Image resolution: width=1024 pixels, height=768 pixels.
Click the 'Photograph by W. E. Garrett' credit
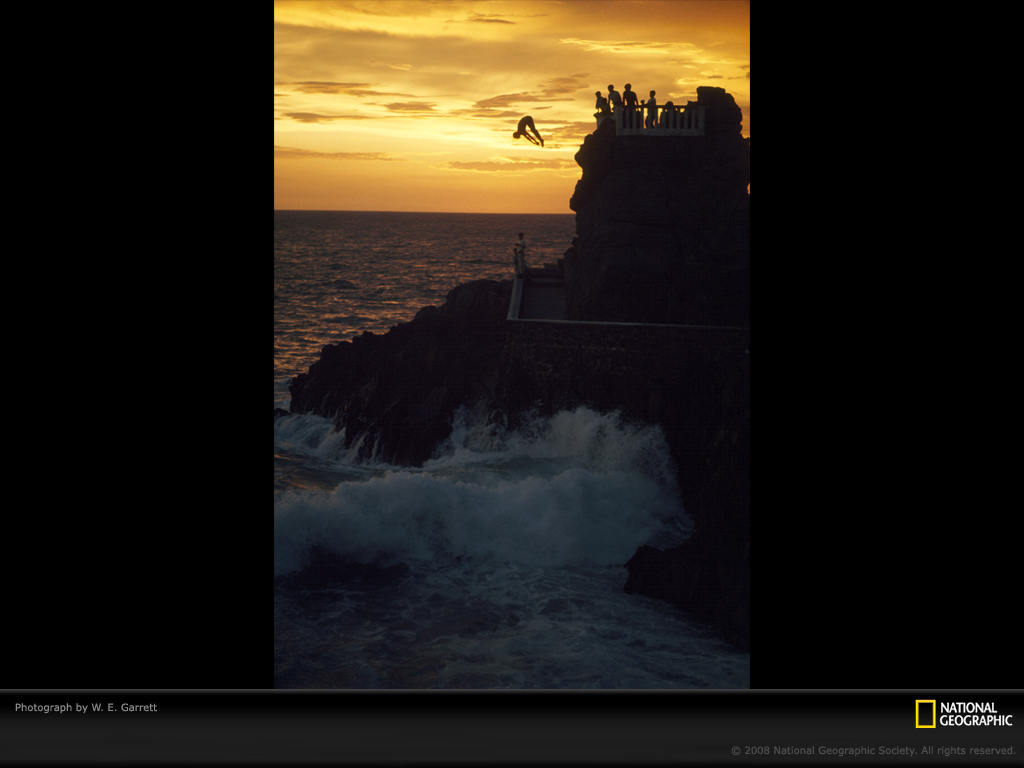(86, 708)
